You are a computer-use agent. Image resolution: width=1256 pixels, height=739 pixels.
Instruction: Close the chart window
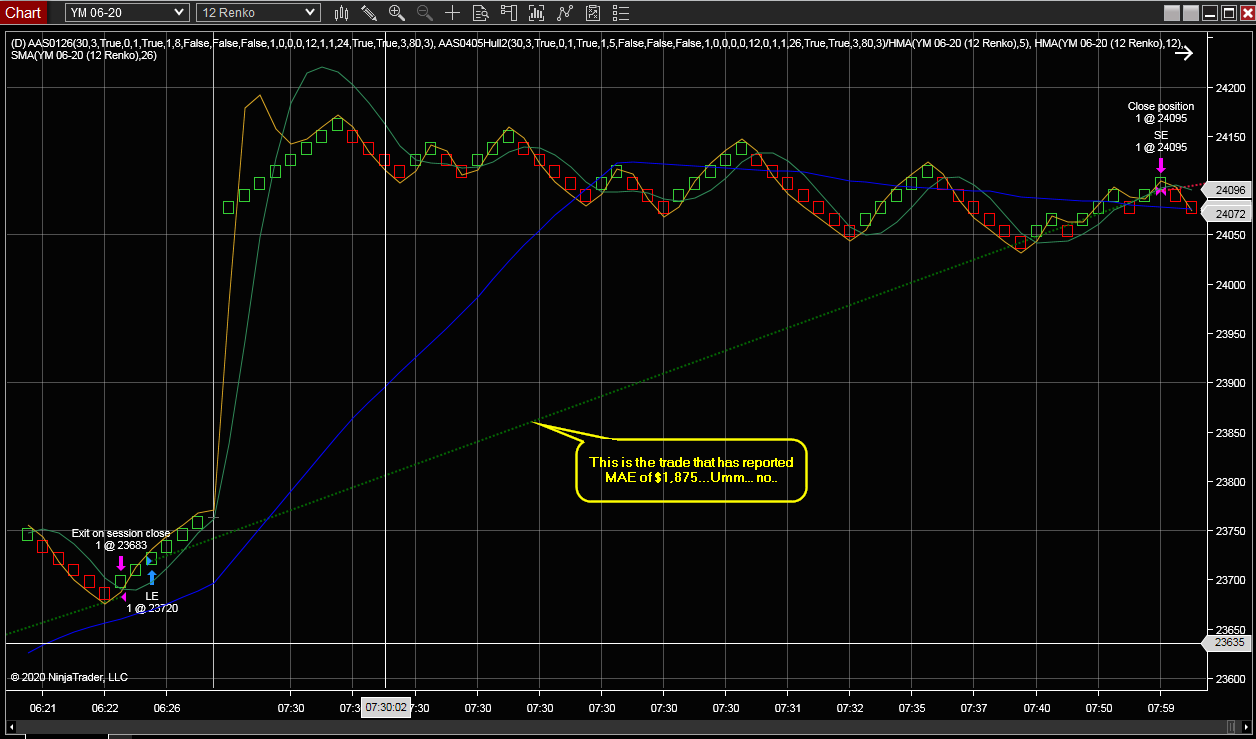[x=1246, y=13]
